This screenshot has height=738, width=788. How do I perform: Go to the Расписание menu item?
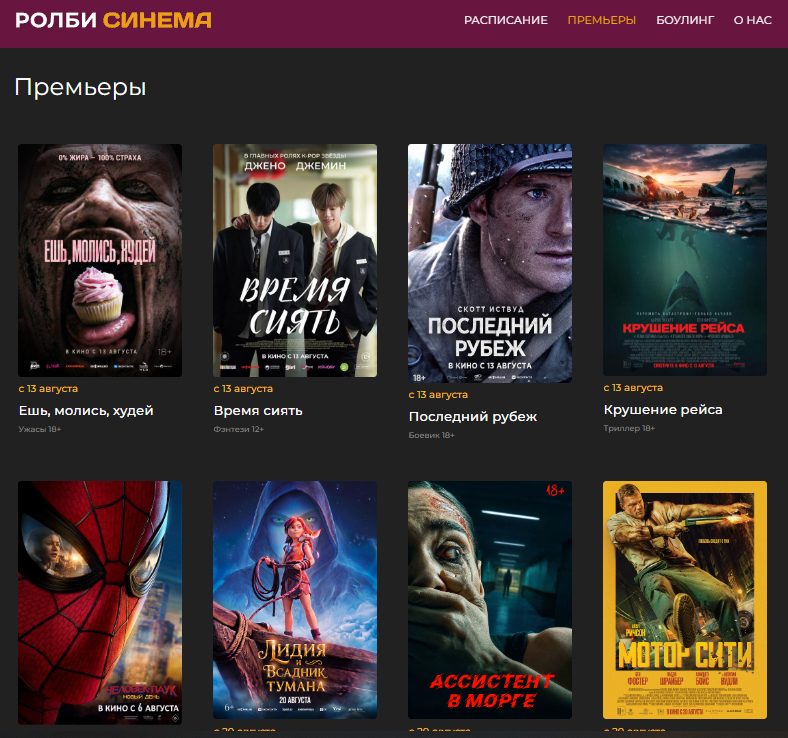click(x=506, y=20)
